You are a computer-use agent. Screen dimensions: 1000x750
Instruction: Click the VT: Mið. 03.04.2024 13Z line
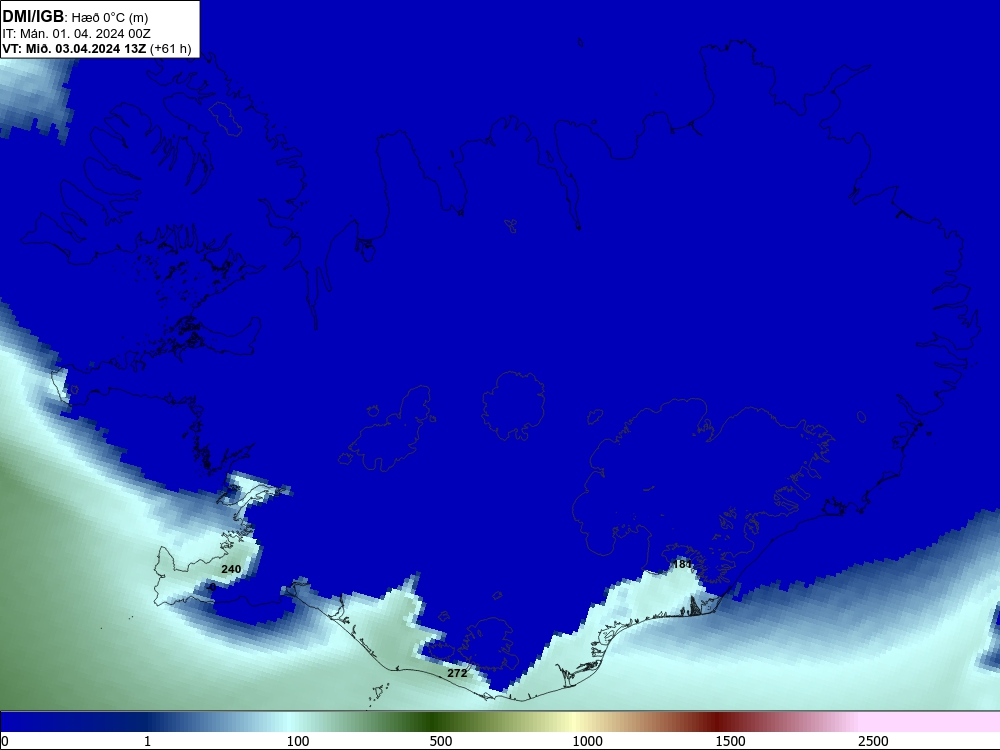pos(74,48)
